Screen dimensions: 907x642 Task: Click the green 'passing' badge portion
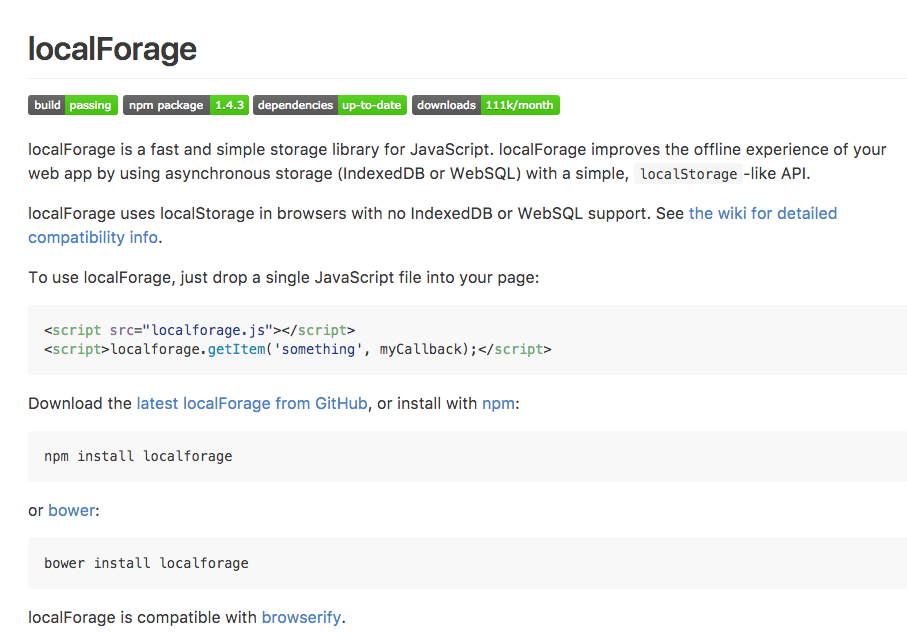click(x=90, y=105)
